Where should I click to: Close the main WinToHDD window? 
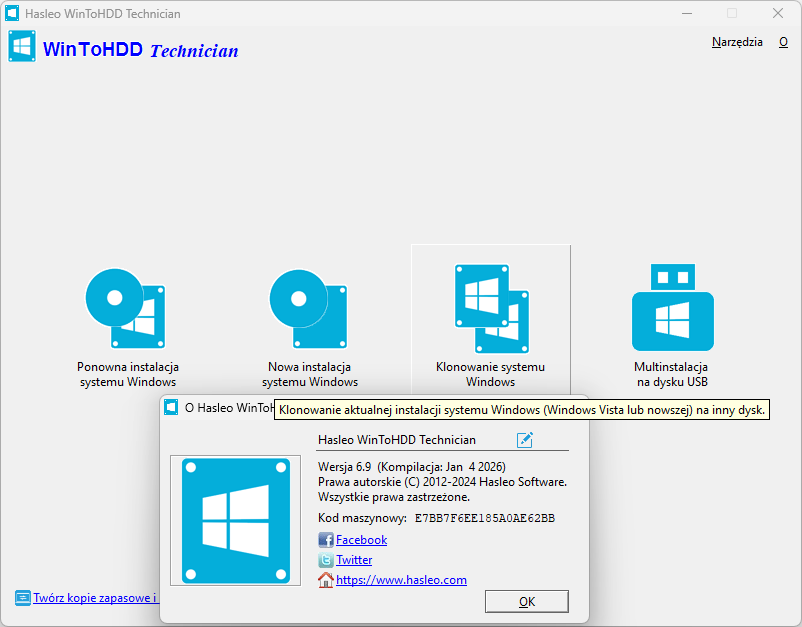tap(778, 13)
